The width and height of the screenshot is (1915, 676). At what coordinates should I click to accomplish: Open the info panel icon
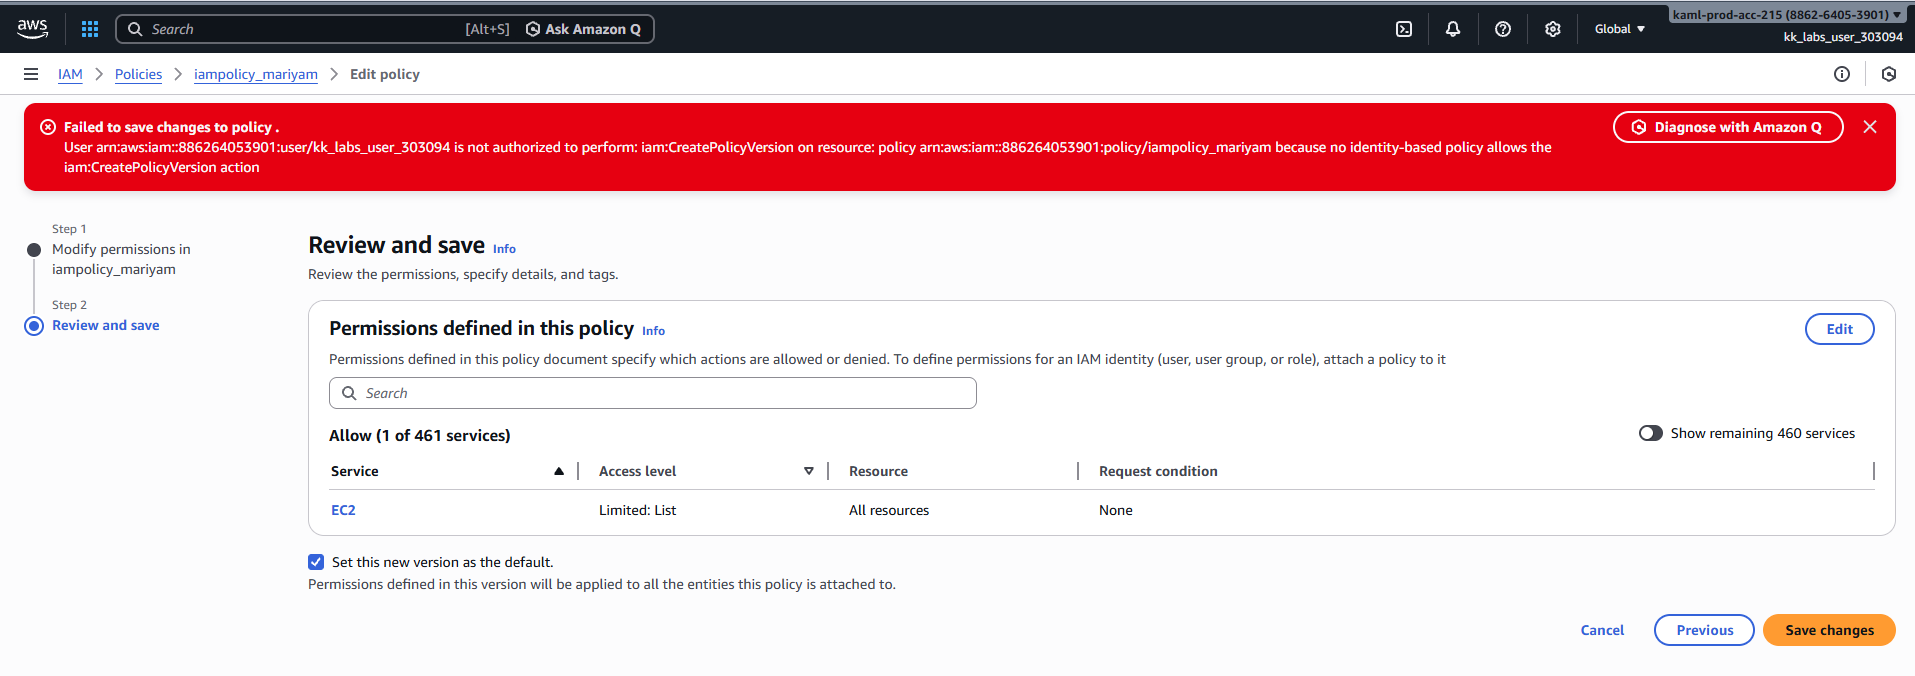coord(1842,74)
